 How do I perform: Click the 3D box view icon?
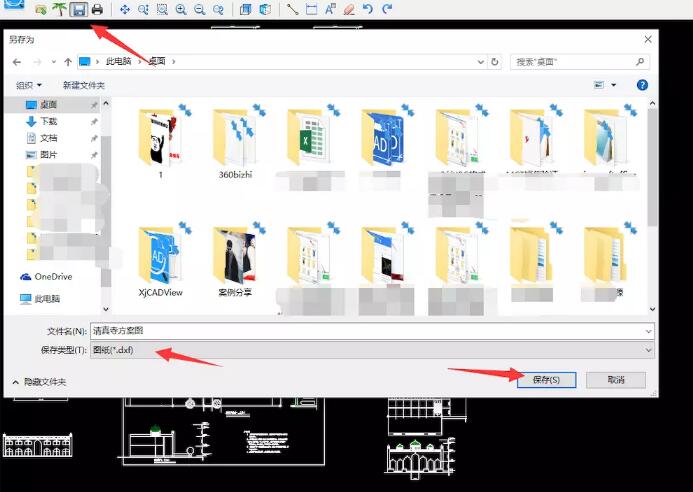tap(265, 9)
